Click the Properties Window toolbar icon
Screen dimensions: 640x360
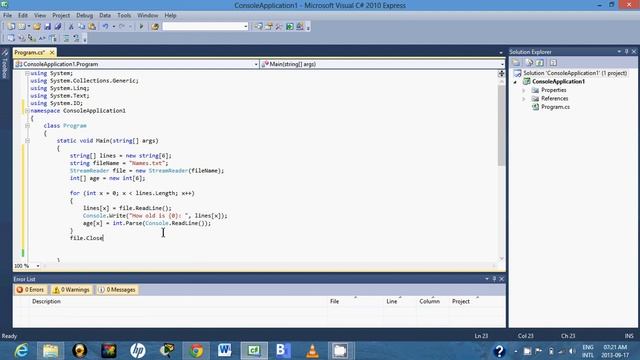[x=269, y=27]
